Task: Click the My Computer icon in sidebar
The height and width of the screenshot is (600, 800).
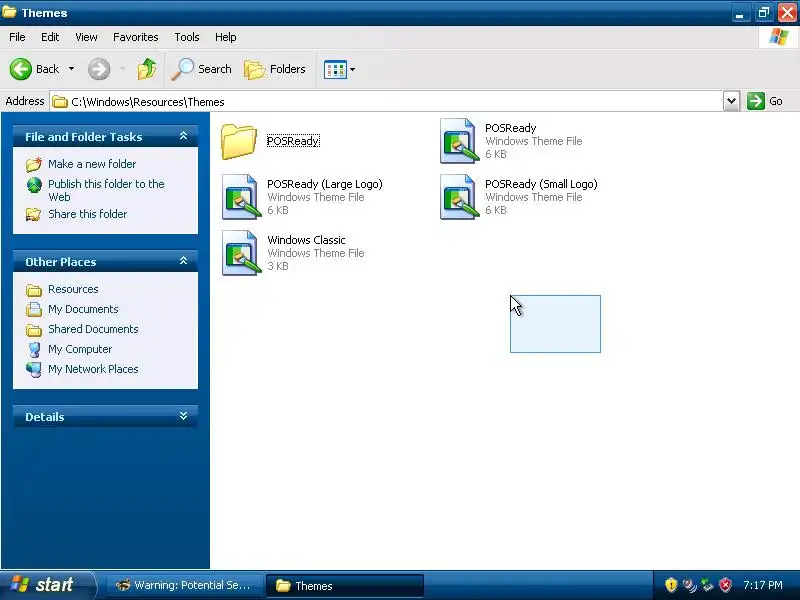Action: (x=34, y=349)
